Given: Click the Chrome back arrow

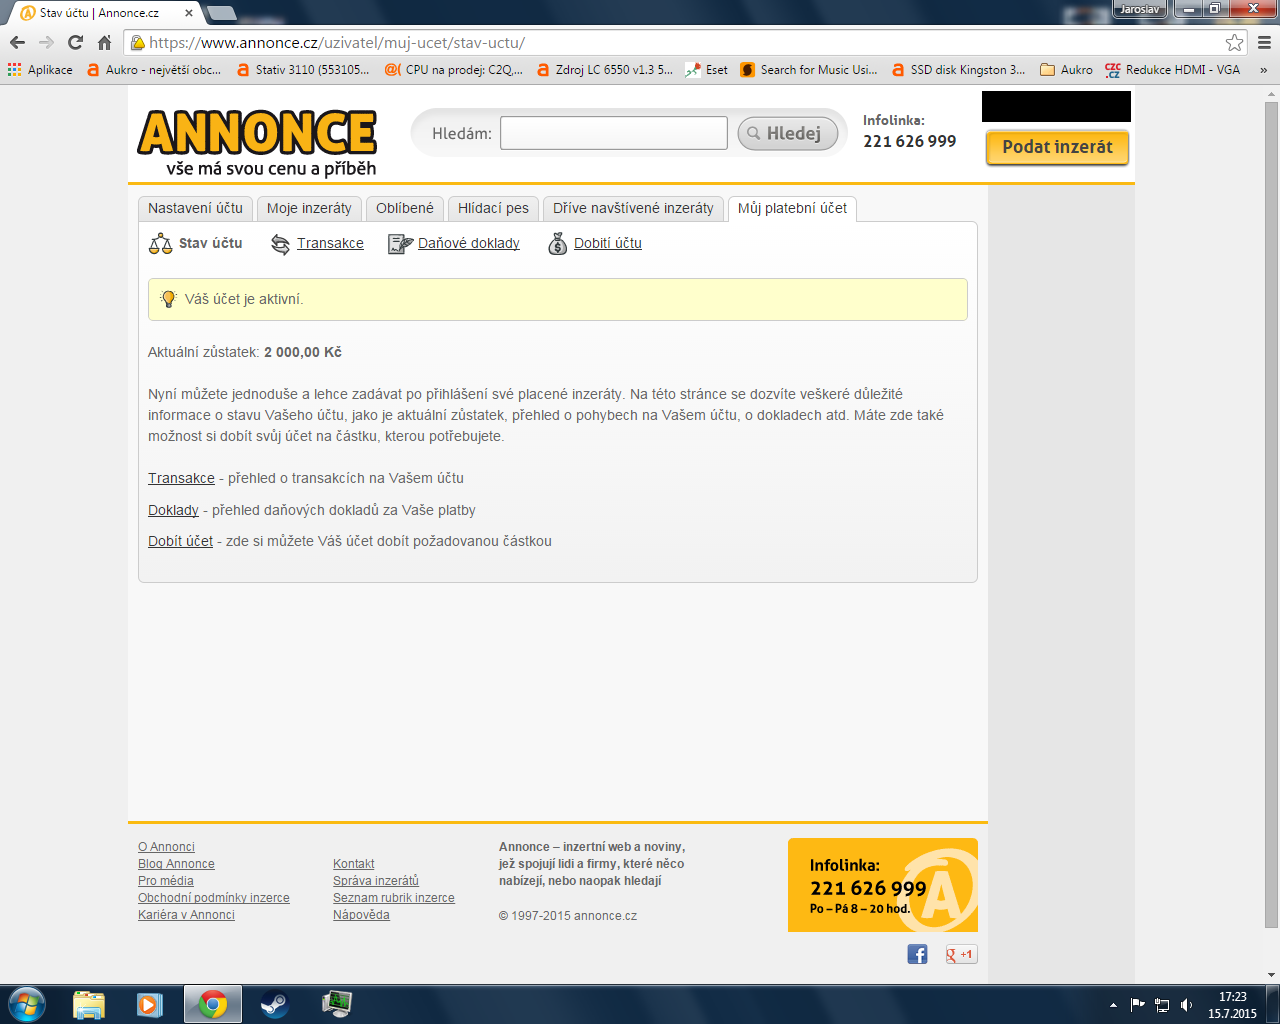Looking at the screenshot, I should tap(17, 43).
